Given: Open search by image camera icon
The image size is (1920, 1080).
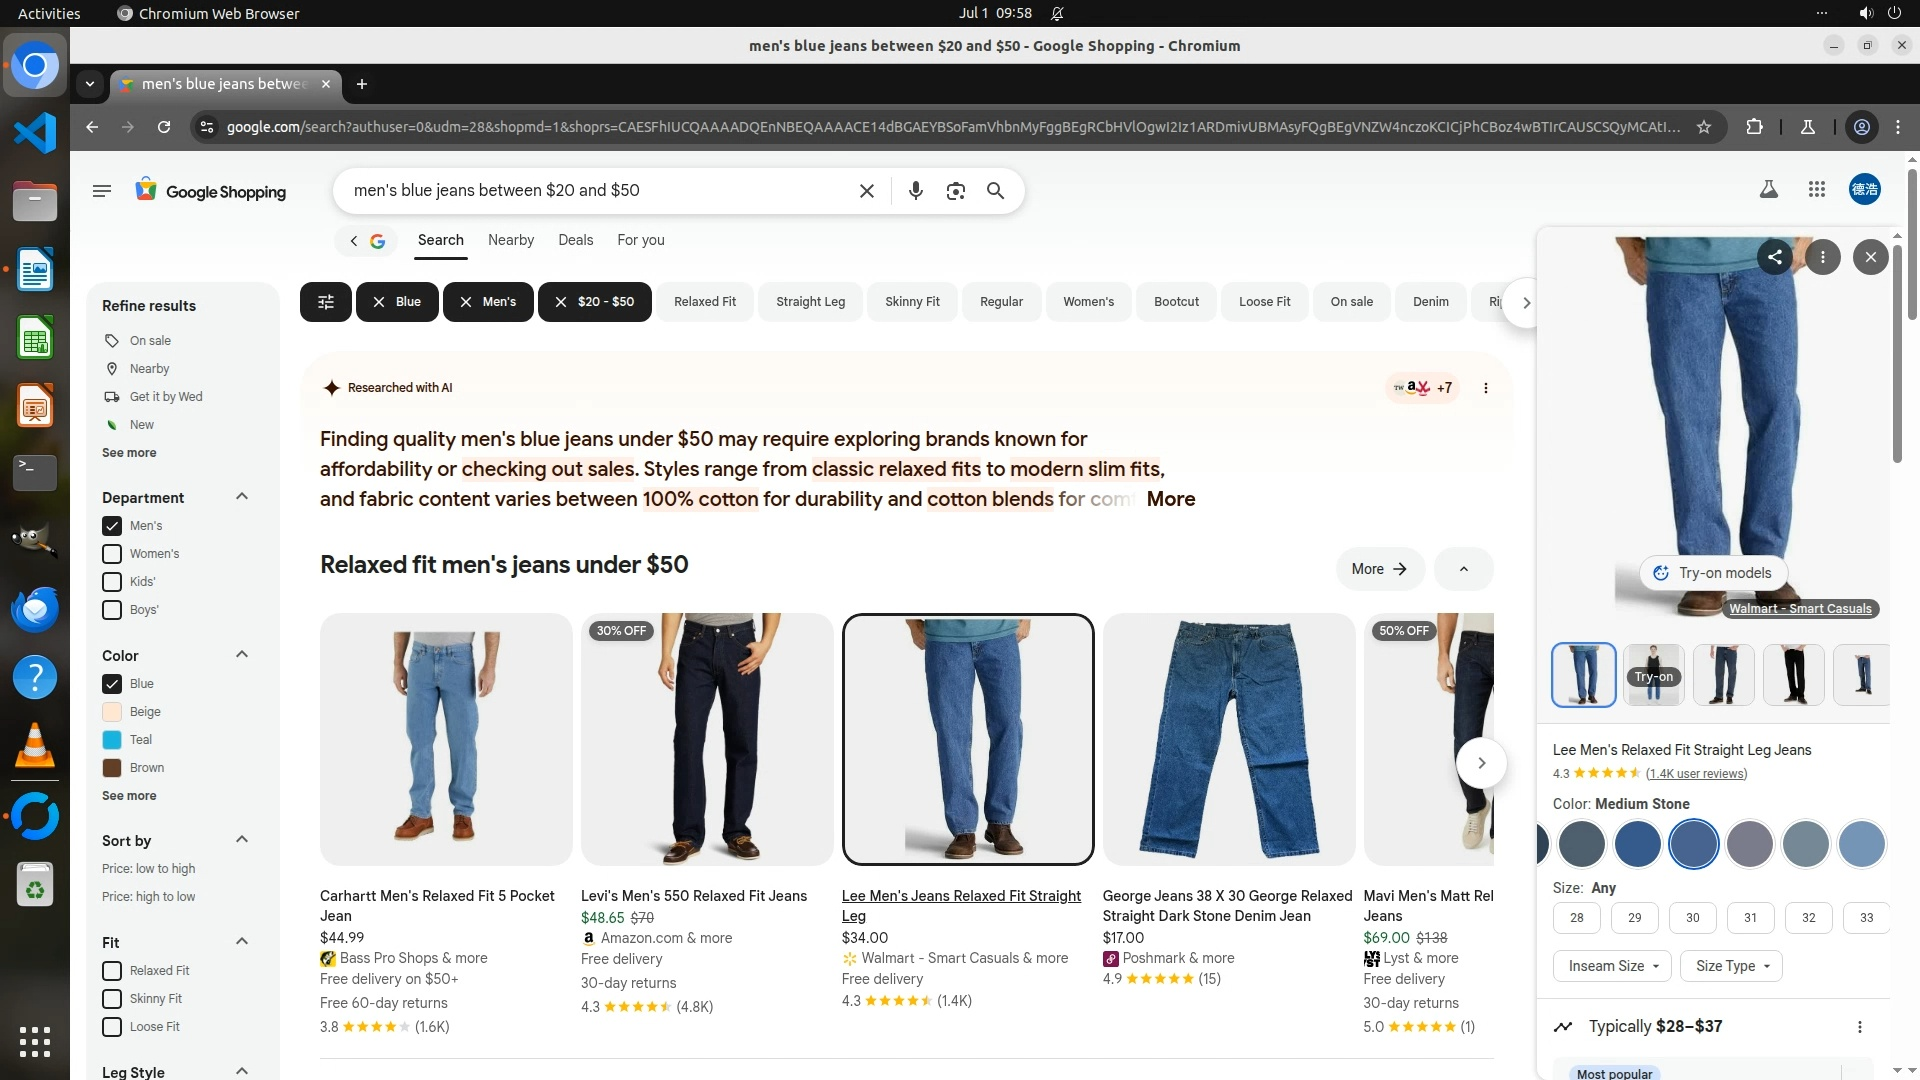Looking at the screenshot, I should (955, 191).
